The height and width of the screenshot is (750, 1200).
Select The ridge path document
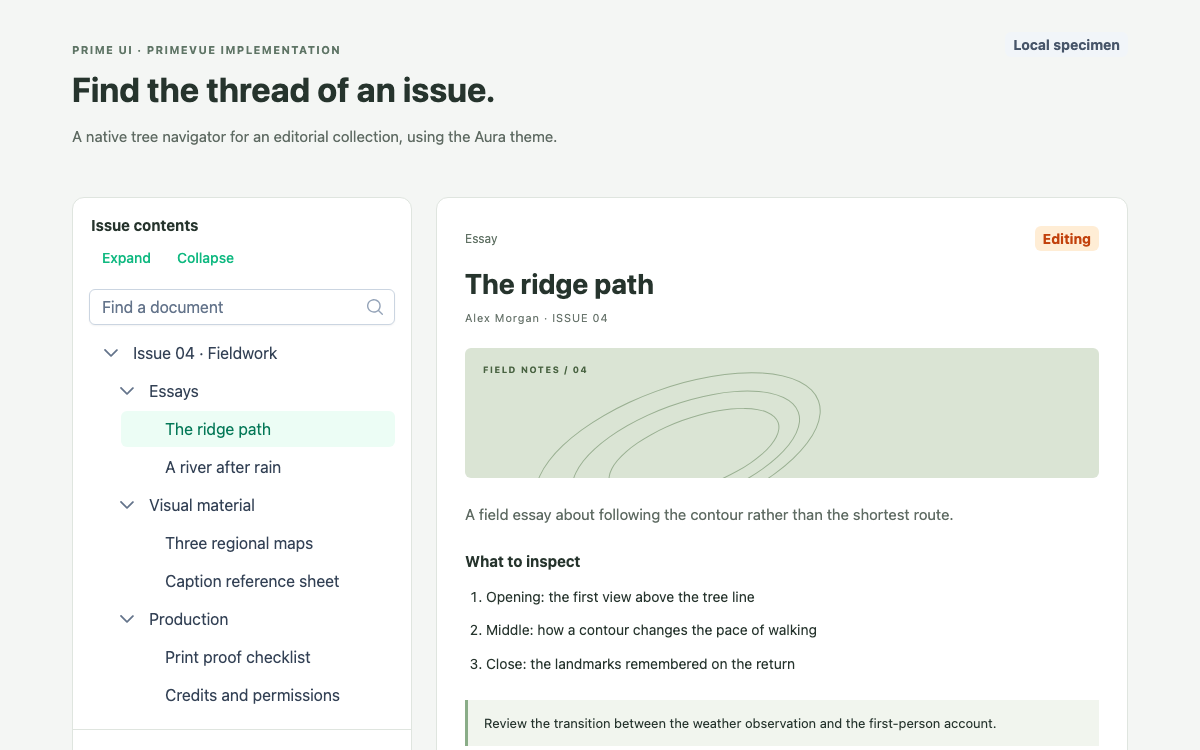point(258,429)
